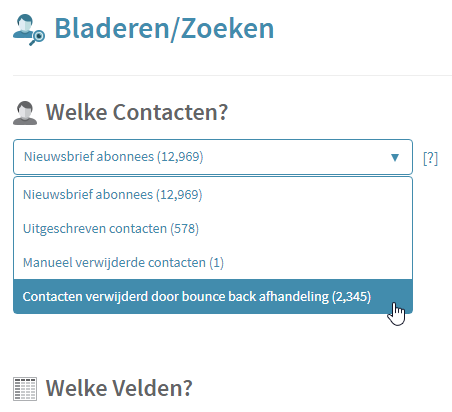Select Uitgeschreven contacten (578) option
This screenshot has width=452, height=412.
coord(213,229)
